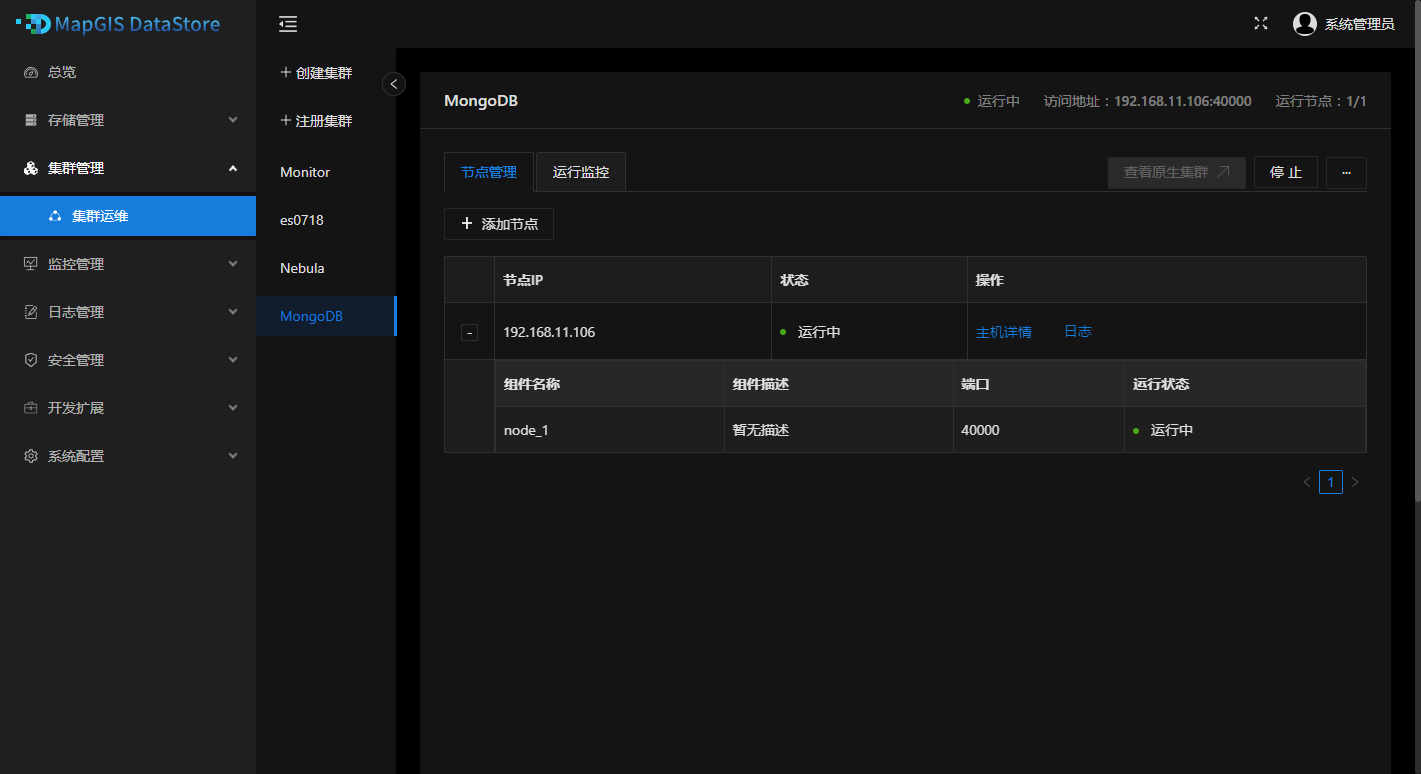Click 创建集群 to create a cluster
This screenshot has width=1421, height=774.
point(316,73)
